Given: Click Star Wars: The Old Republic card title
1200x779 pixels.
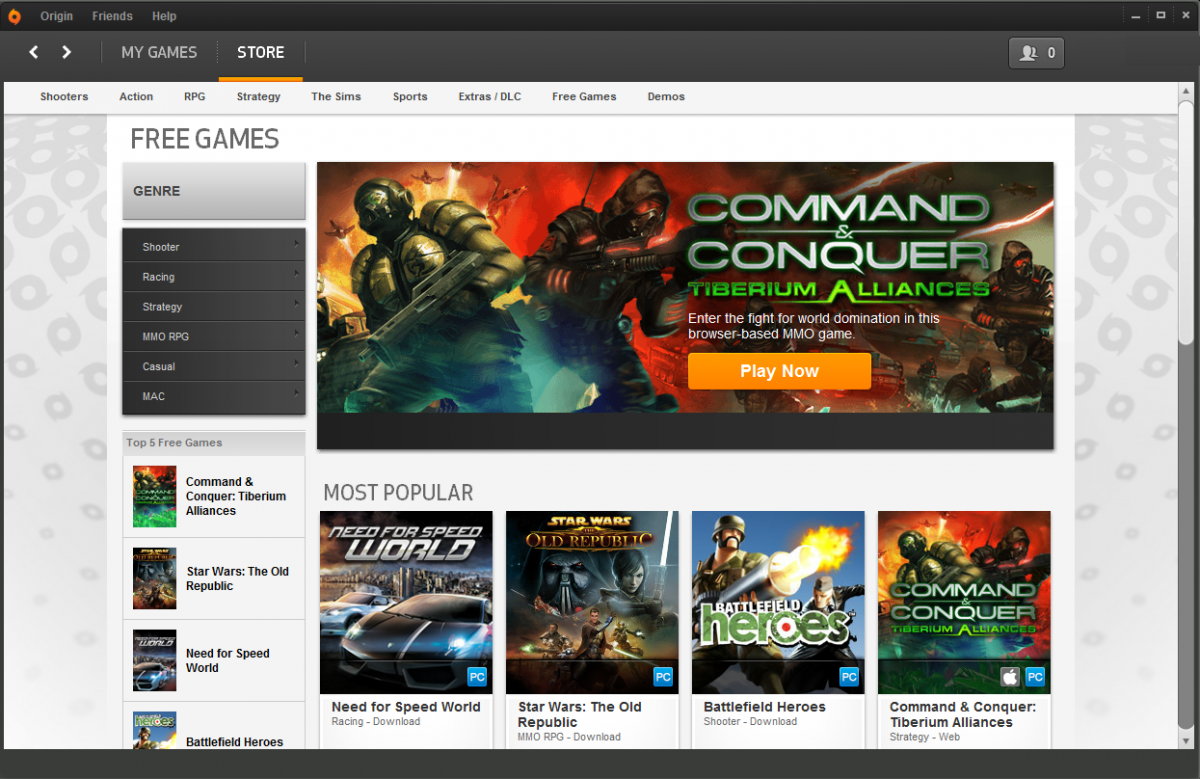Looking at the screenshot, I should click(x=580, y=714).
